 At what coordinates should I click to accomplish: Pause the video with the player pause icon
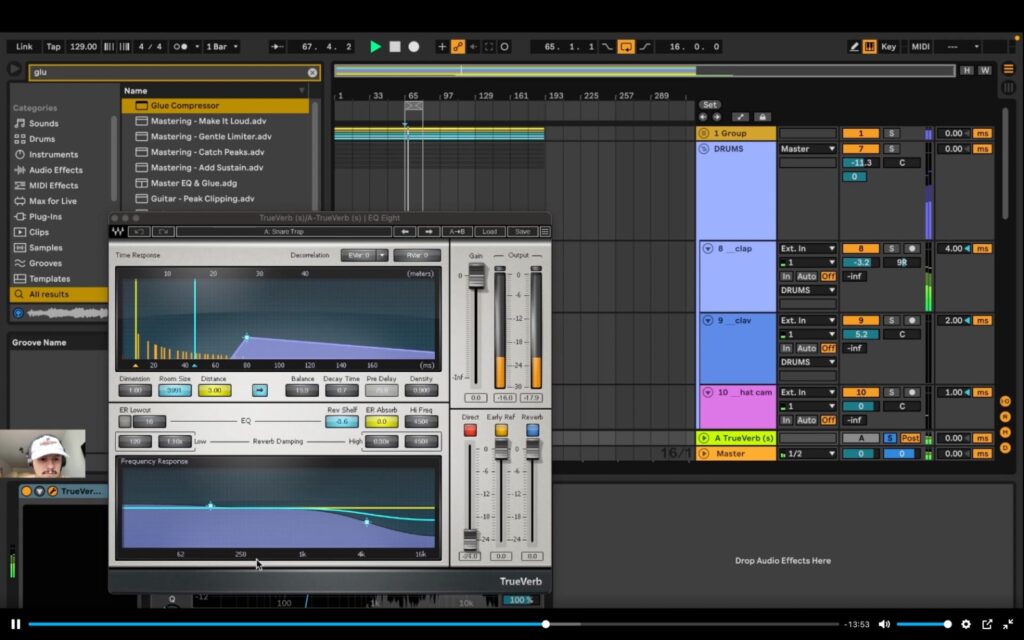16,624
